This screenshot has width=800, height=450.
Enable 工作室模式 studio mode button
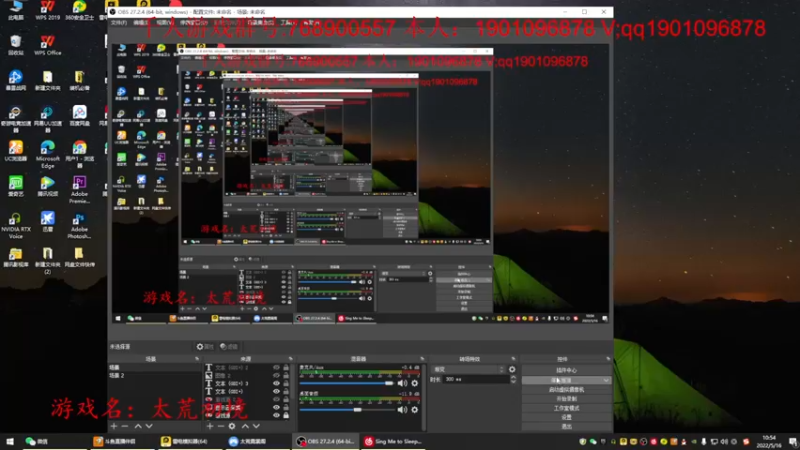point(566,408)
